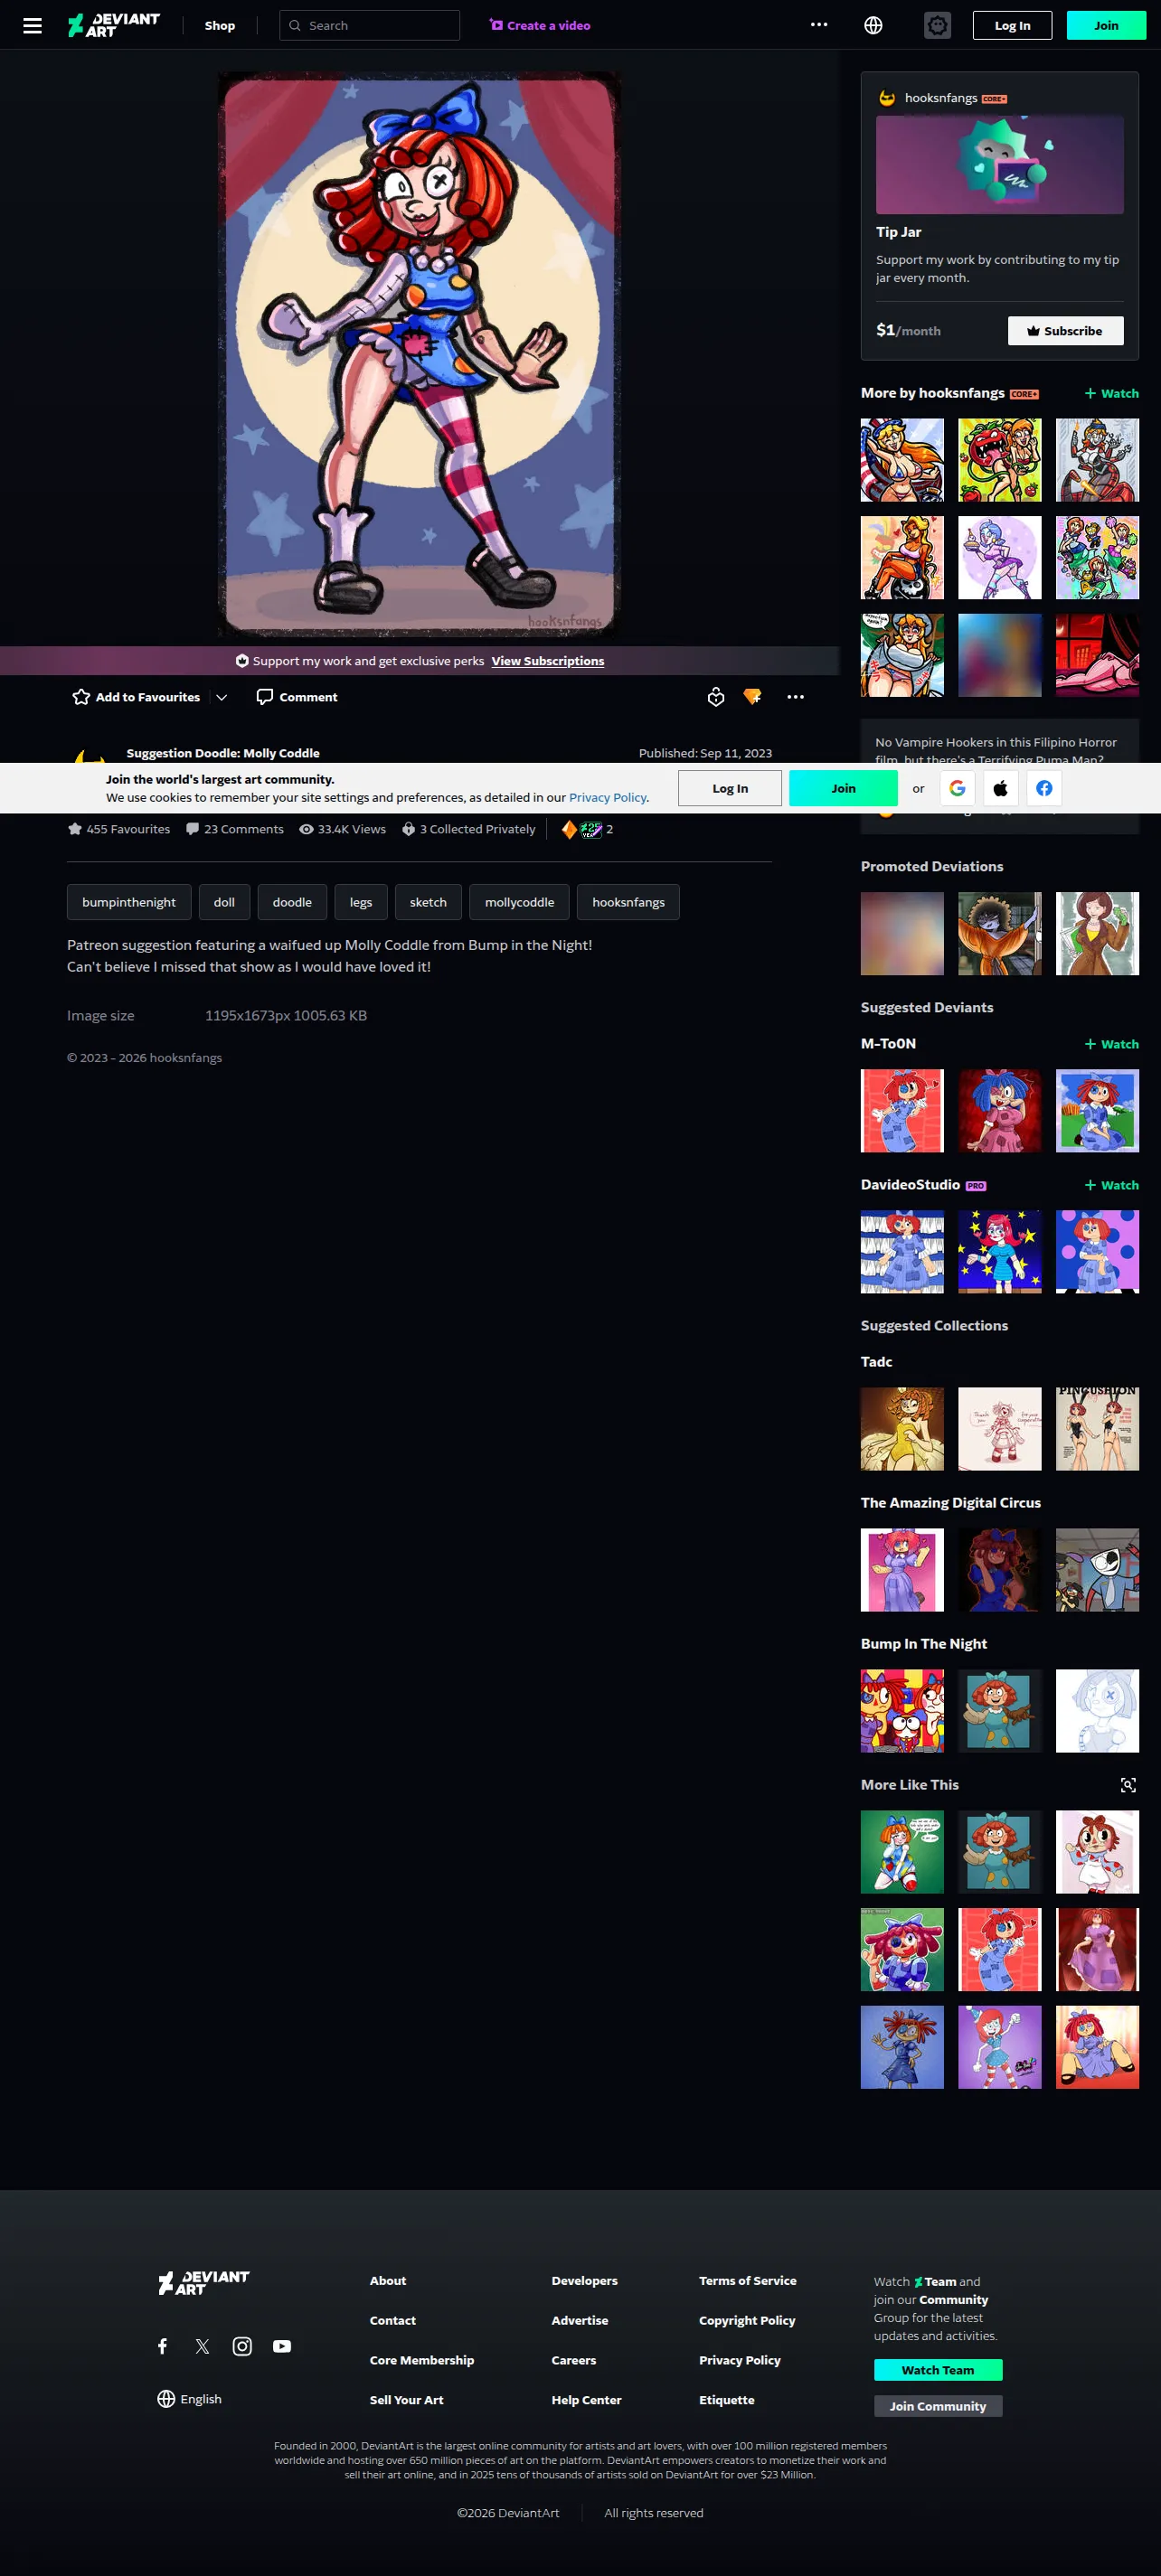Open the header three-dots overflow menu
This screenshot has width=1161, height=2576.
[819, 25]
